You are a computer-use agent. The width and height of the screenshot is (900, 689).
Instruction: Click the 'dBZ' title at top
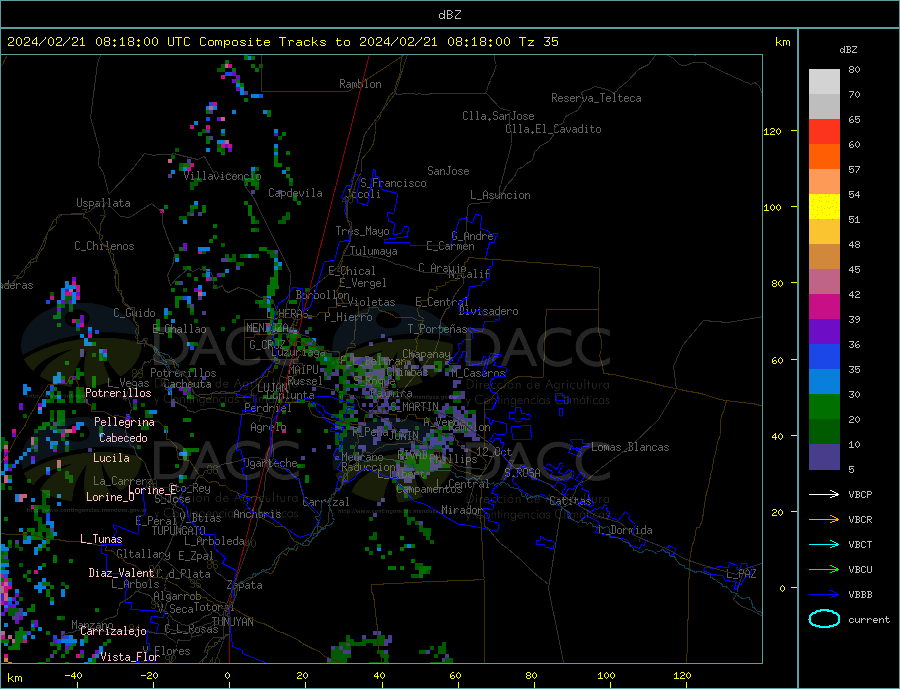point(449,15)
